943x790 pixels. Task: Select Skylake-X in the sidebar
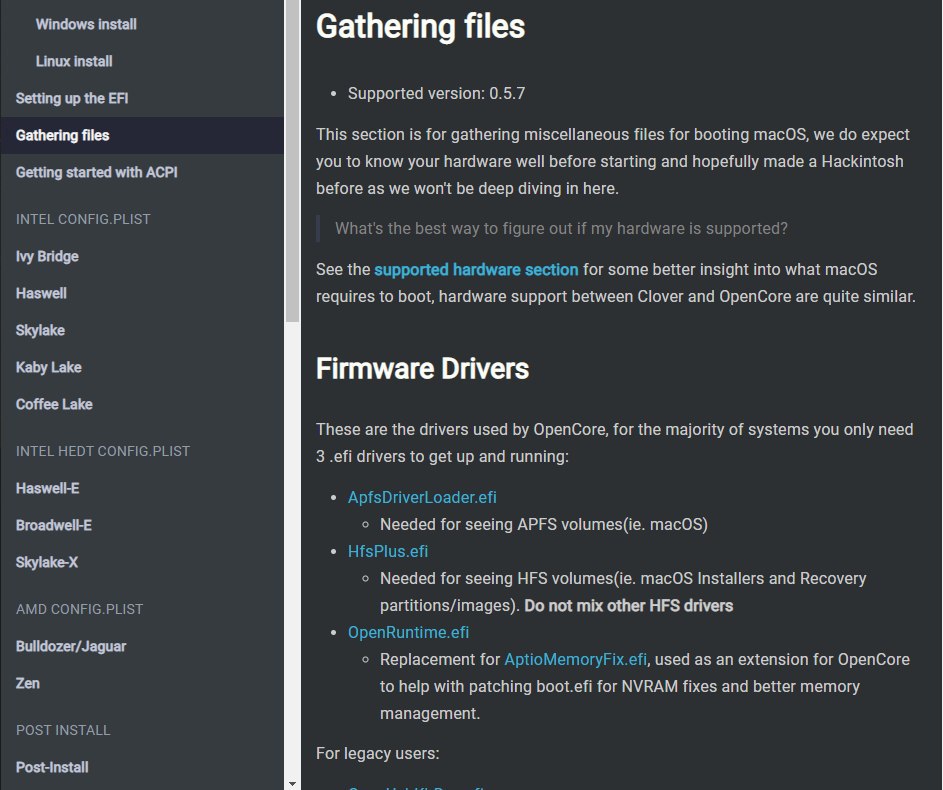[47, 562]
